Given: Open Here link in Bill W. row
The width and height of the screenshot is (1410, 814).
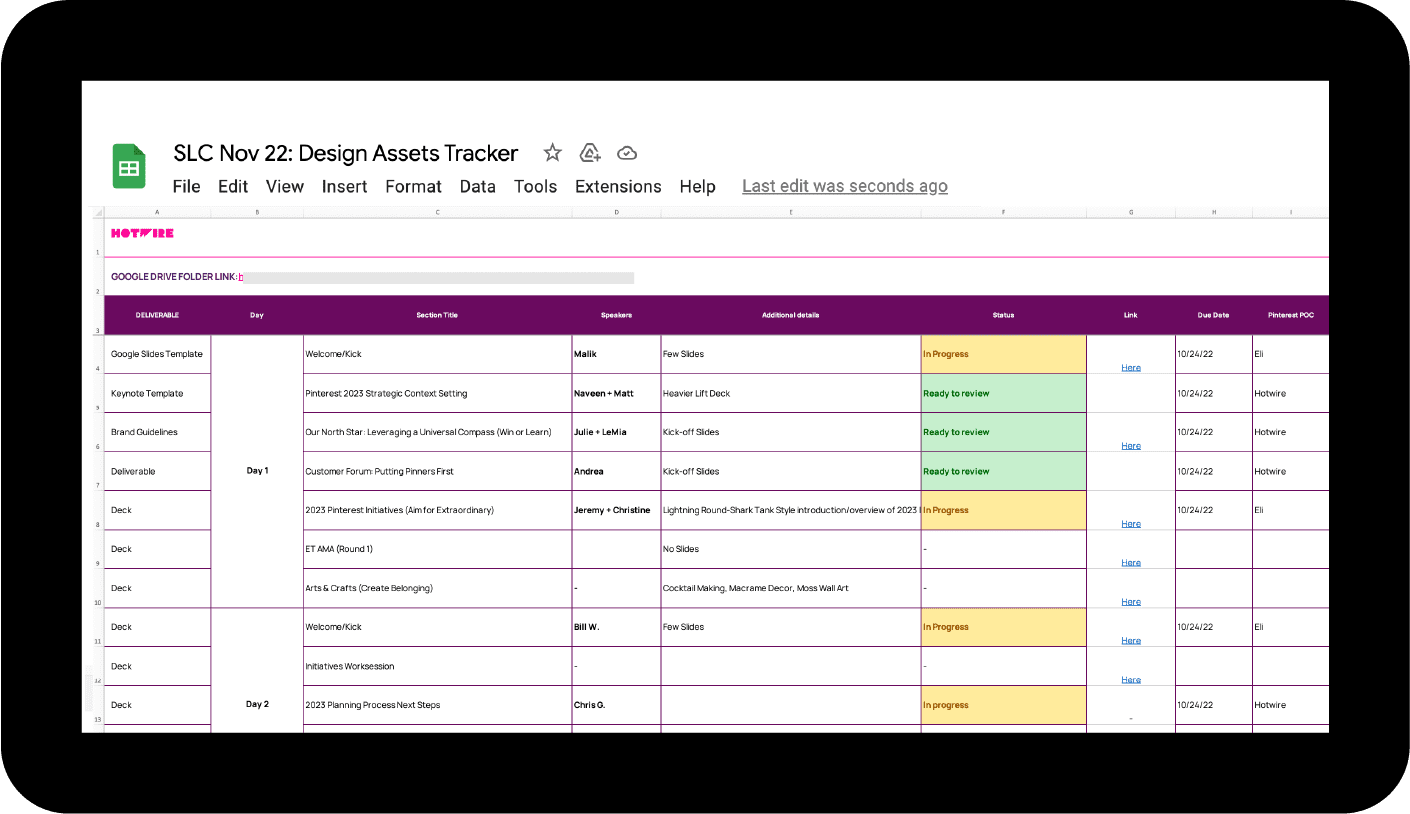Looking at the screenshot, I should [1131, 640].
